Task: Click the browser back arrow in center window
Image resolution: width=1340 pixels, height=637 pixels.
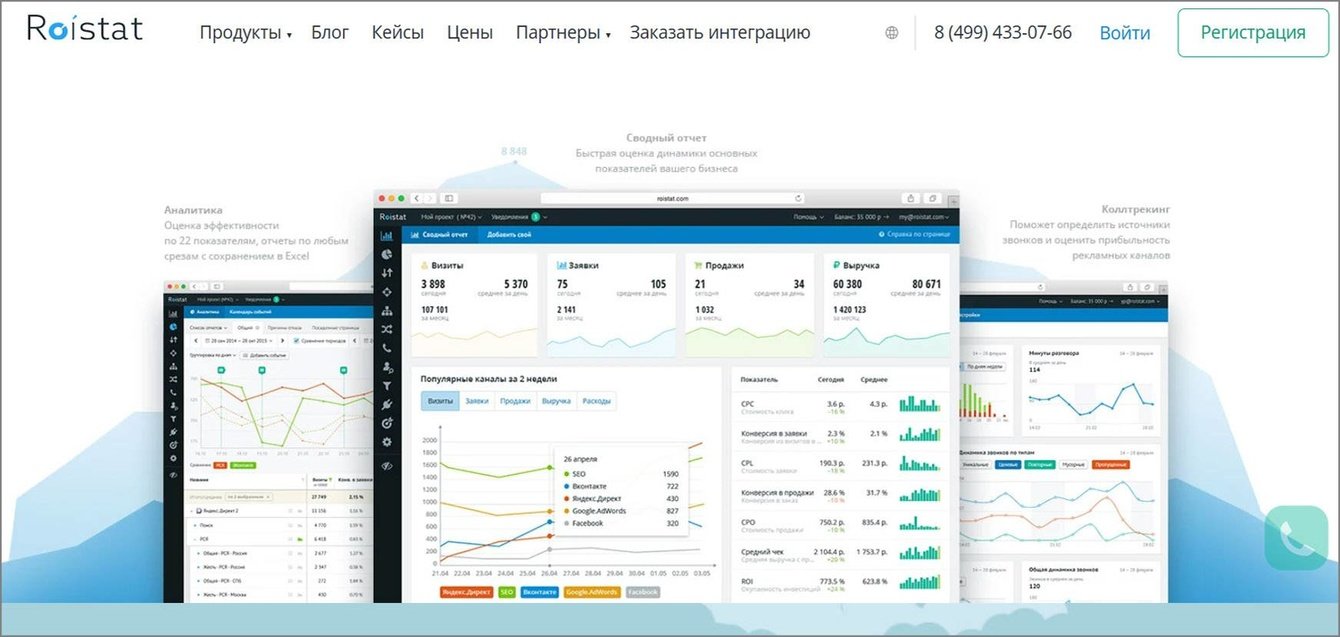Action: pos(419,199)
